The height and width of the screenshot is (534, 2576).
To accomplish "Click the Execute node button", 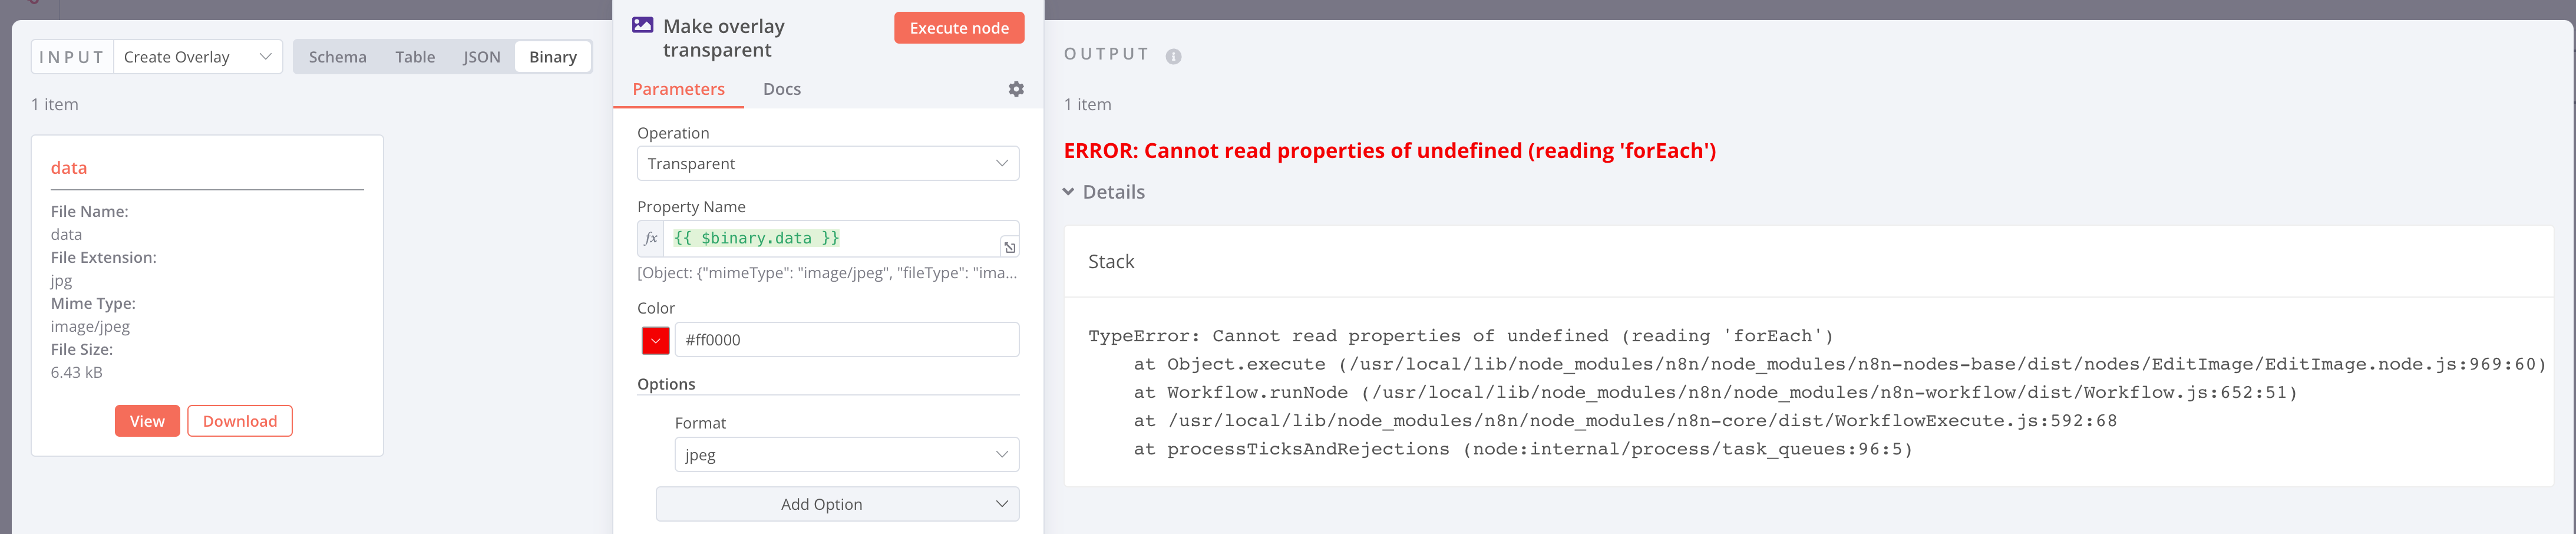I will coord(958,28).
